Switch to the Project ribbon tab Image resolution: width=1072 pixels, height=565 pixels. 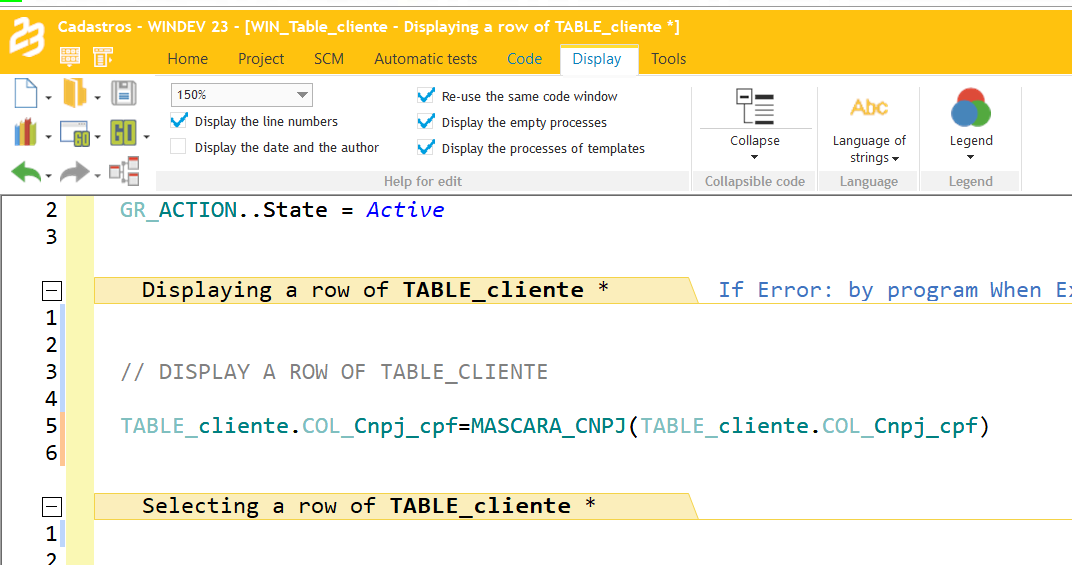[260, 59]
